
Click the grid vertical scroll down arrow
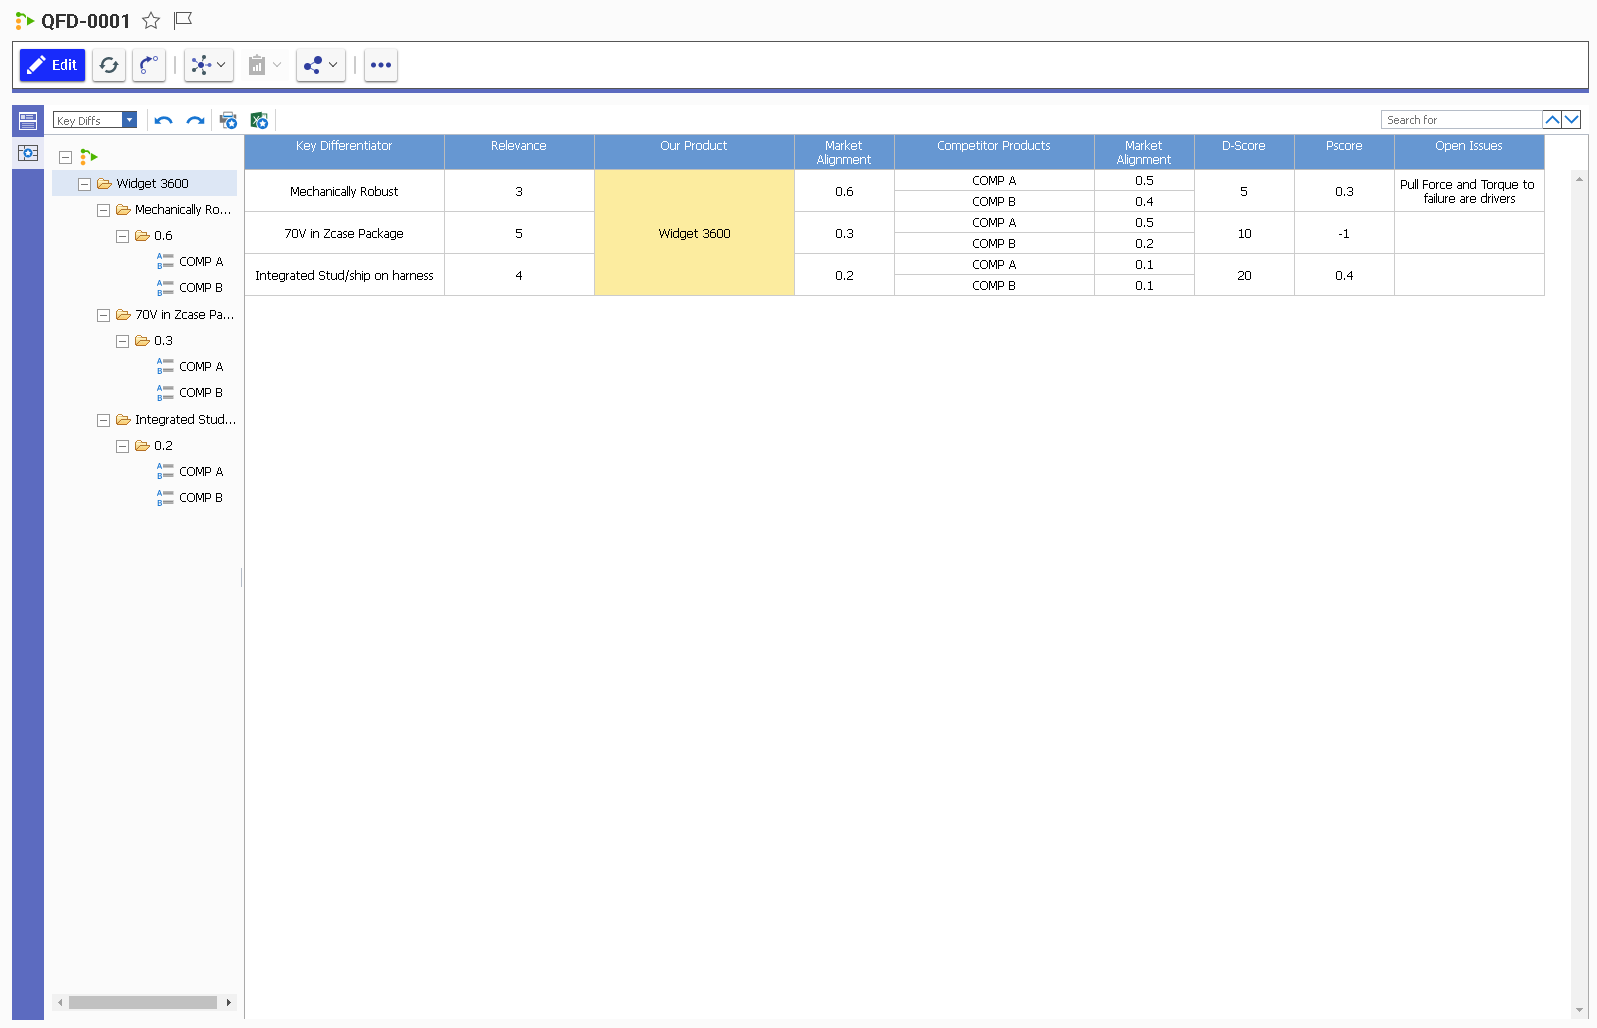(1579, 1010)
